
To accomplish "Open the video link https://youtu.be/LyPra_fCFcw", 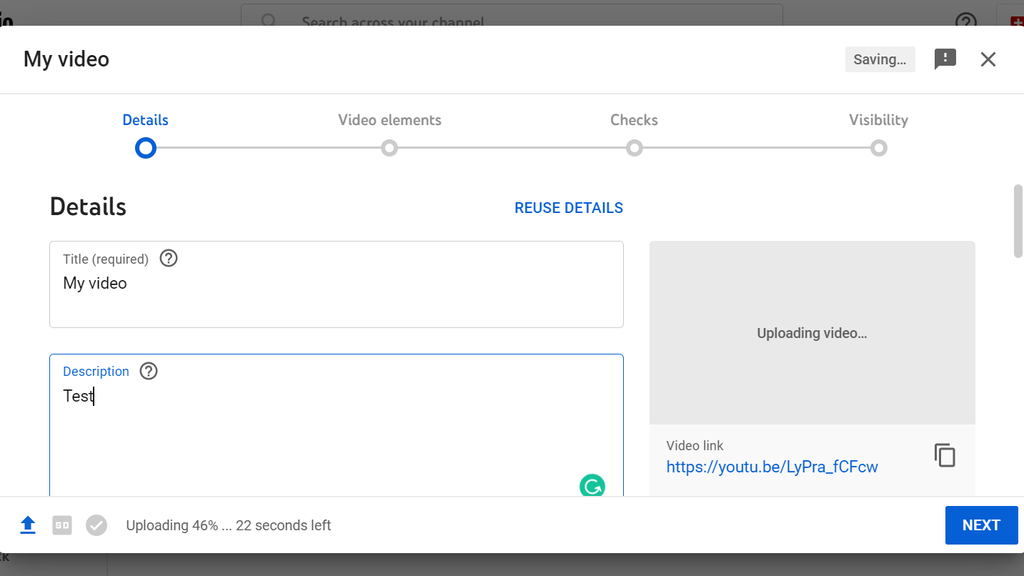I will (772, 466).
